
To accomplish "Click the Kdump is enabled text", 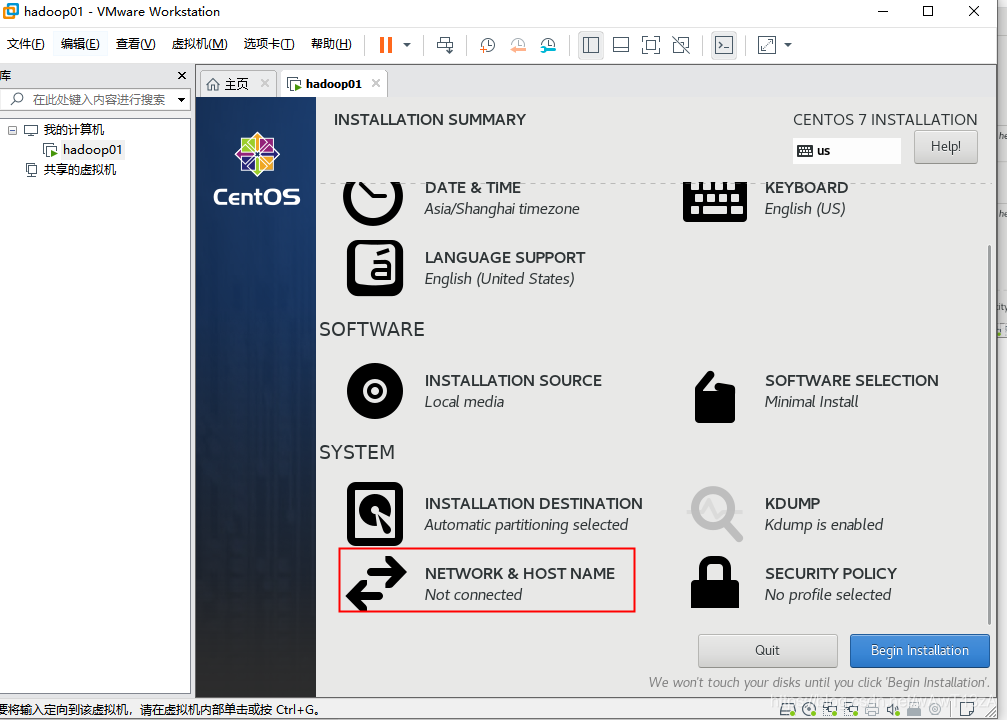I will coord(823,525).
